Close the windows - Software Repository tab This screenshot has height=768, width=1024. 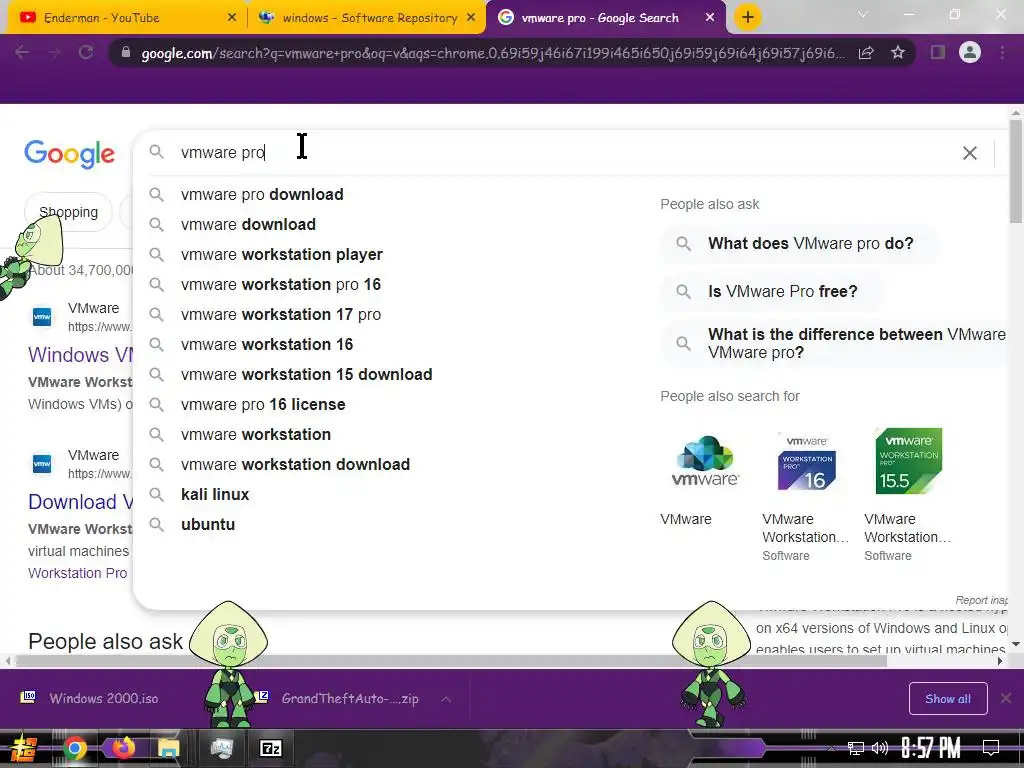(471, 18)
